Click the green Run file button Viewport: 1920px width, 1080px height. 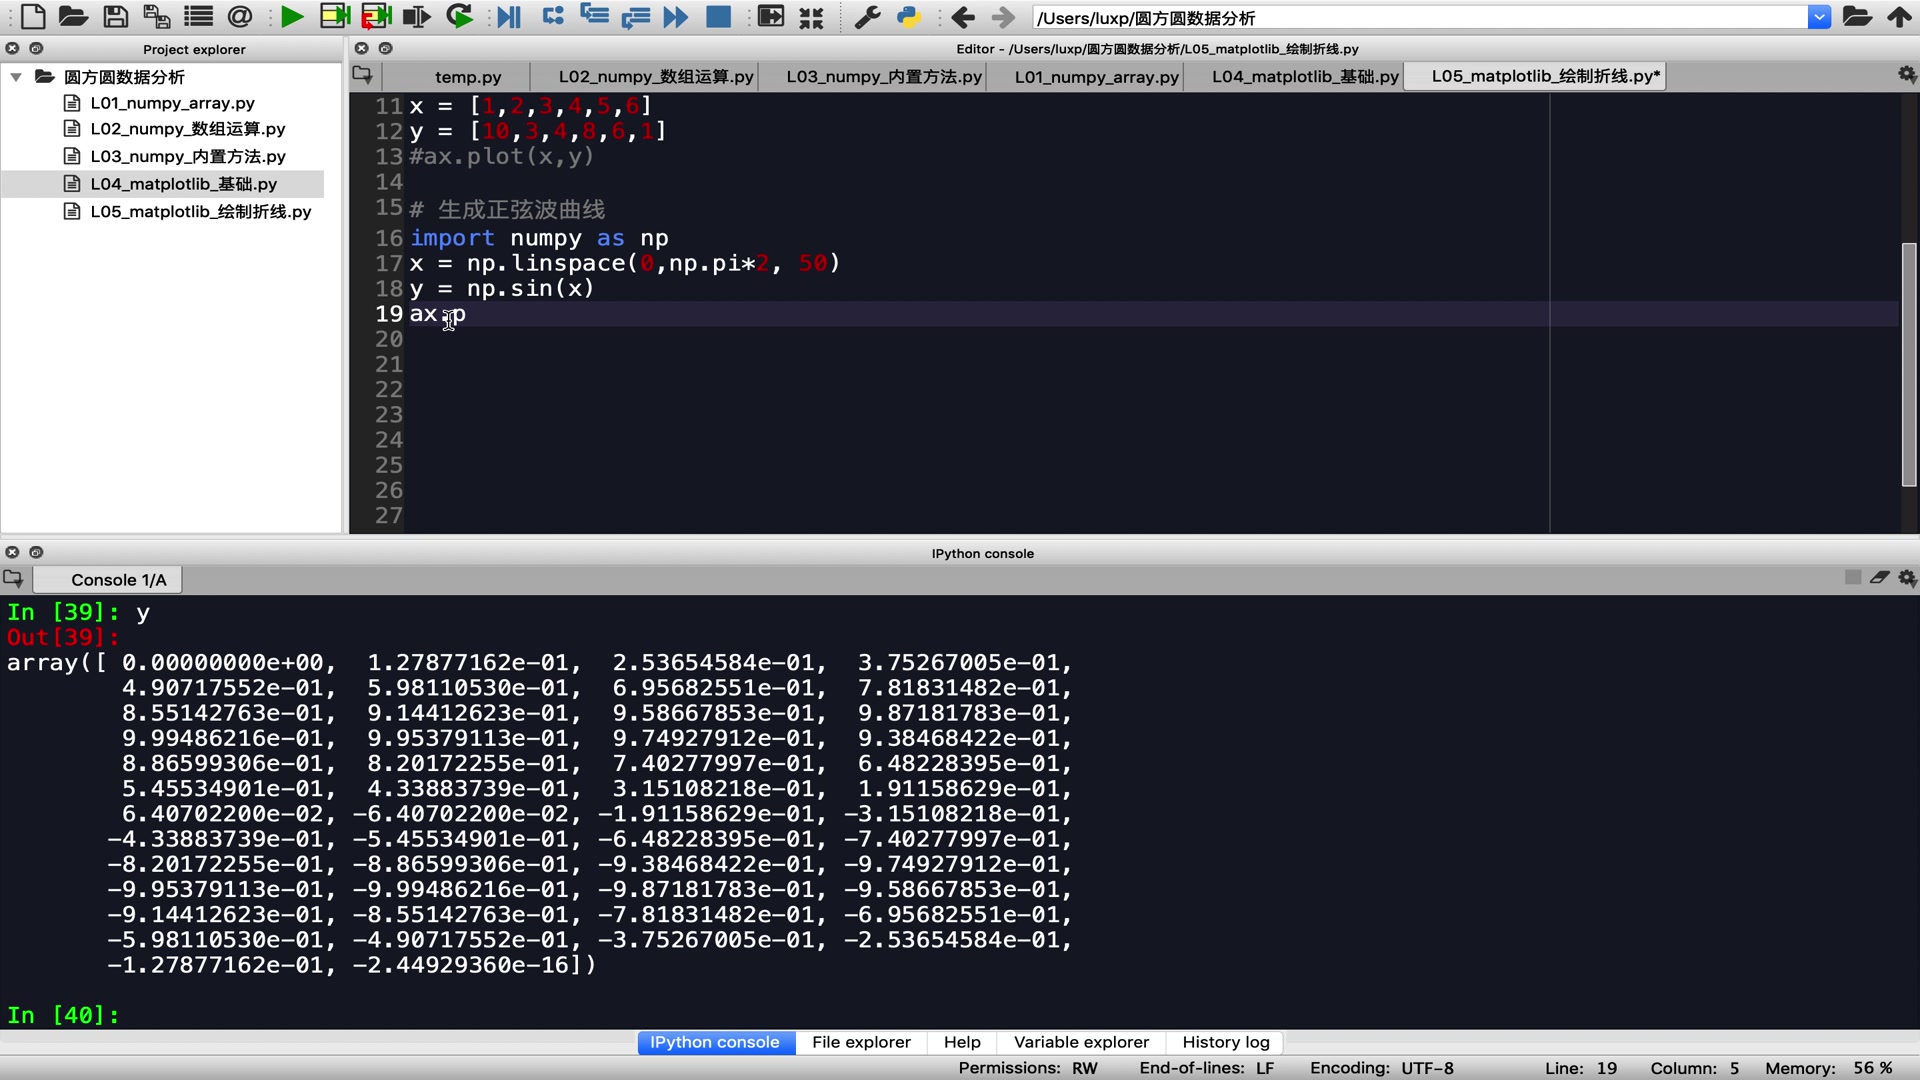292,17
